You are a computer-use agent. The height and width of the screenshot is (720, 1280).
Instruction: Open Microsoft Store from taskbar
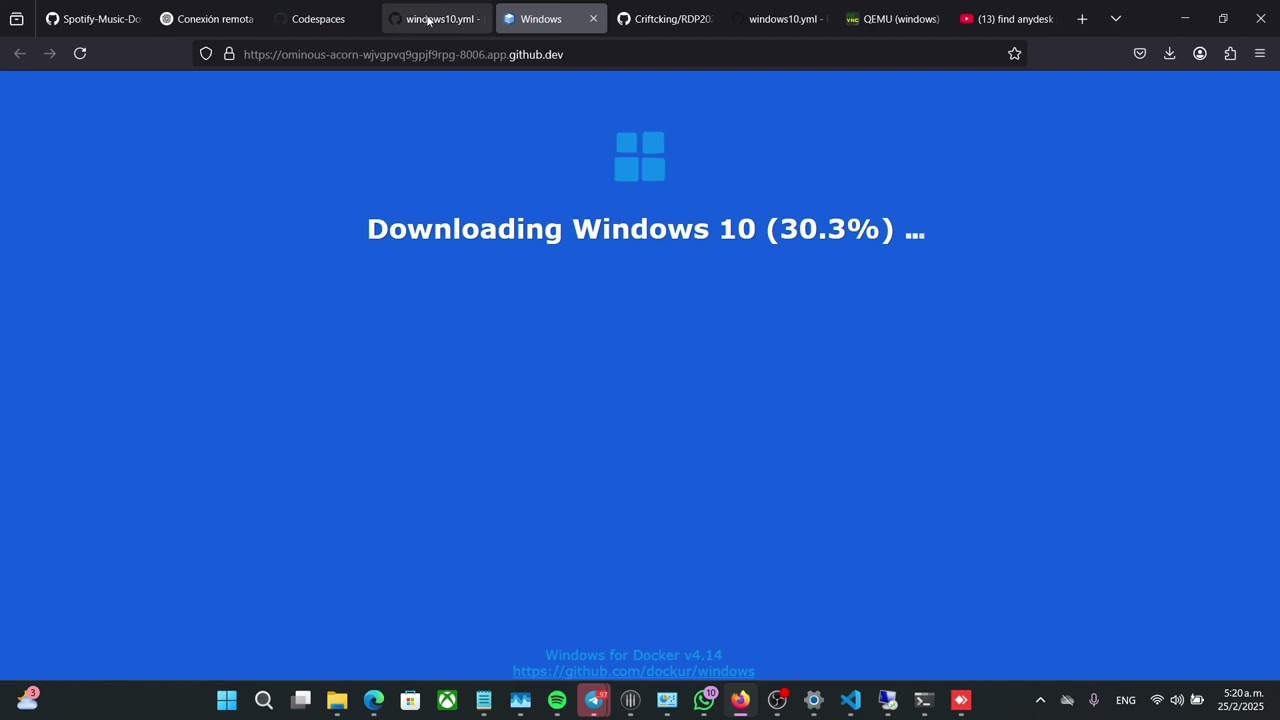point(410,700)
